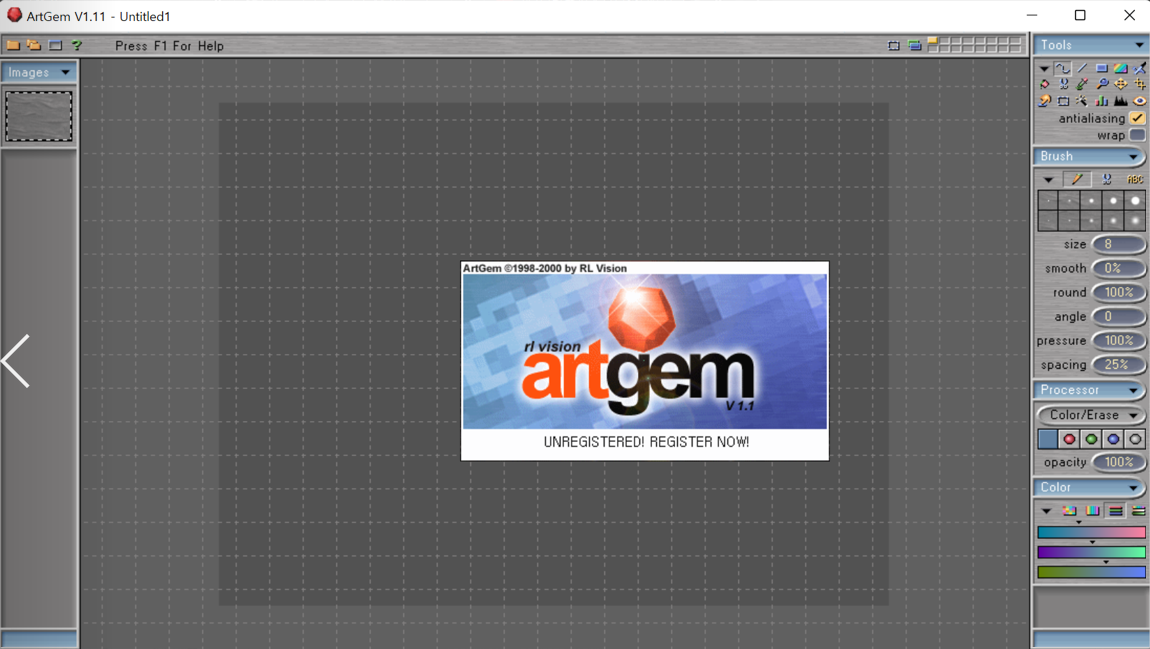Image resolution: width=1150 pixels, height=649 pixels.
Task: Toggle the gray alpha channel button
Action: 1135,439
